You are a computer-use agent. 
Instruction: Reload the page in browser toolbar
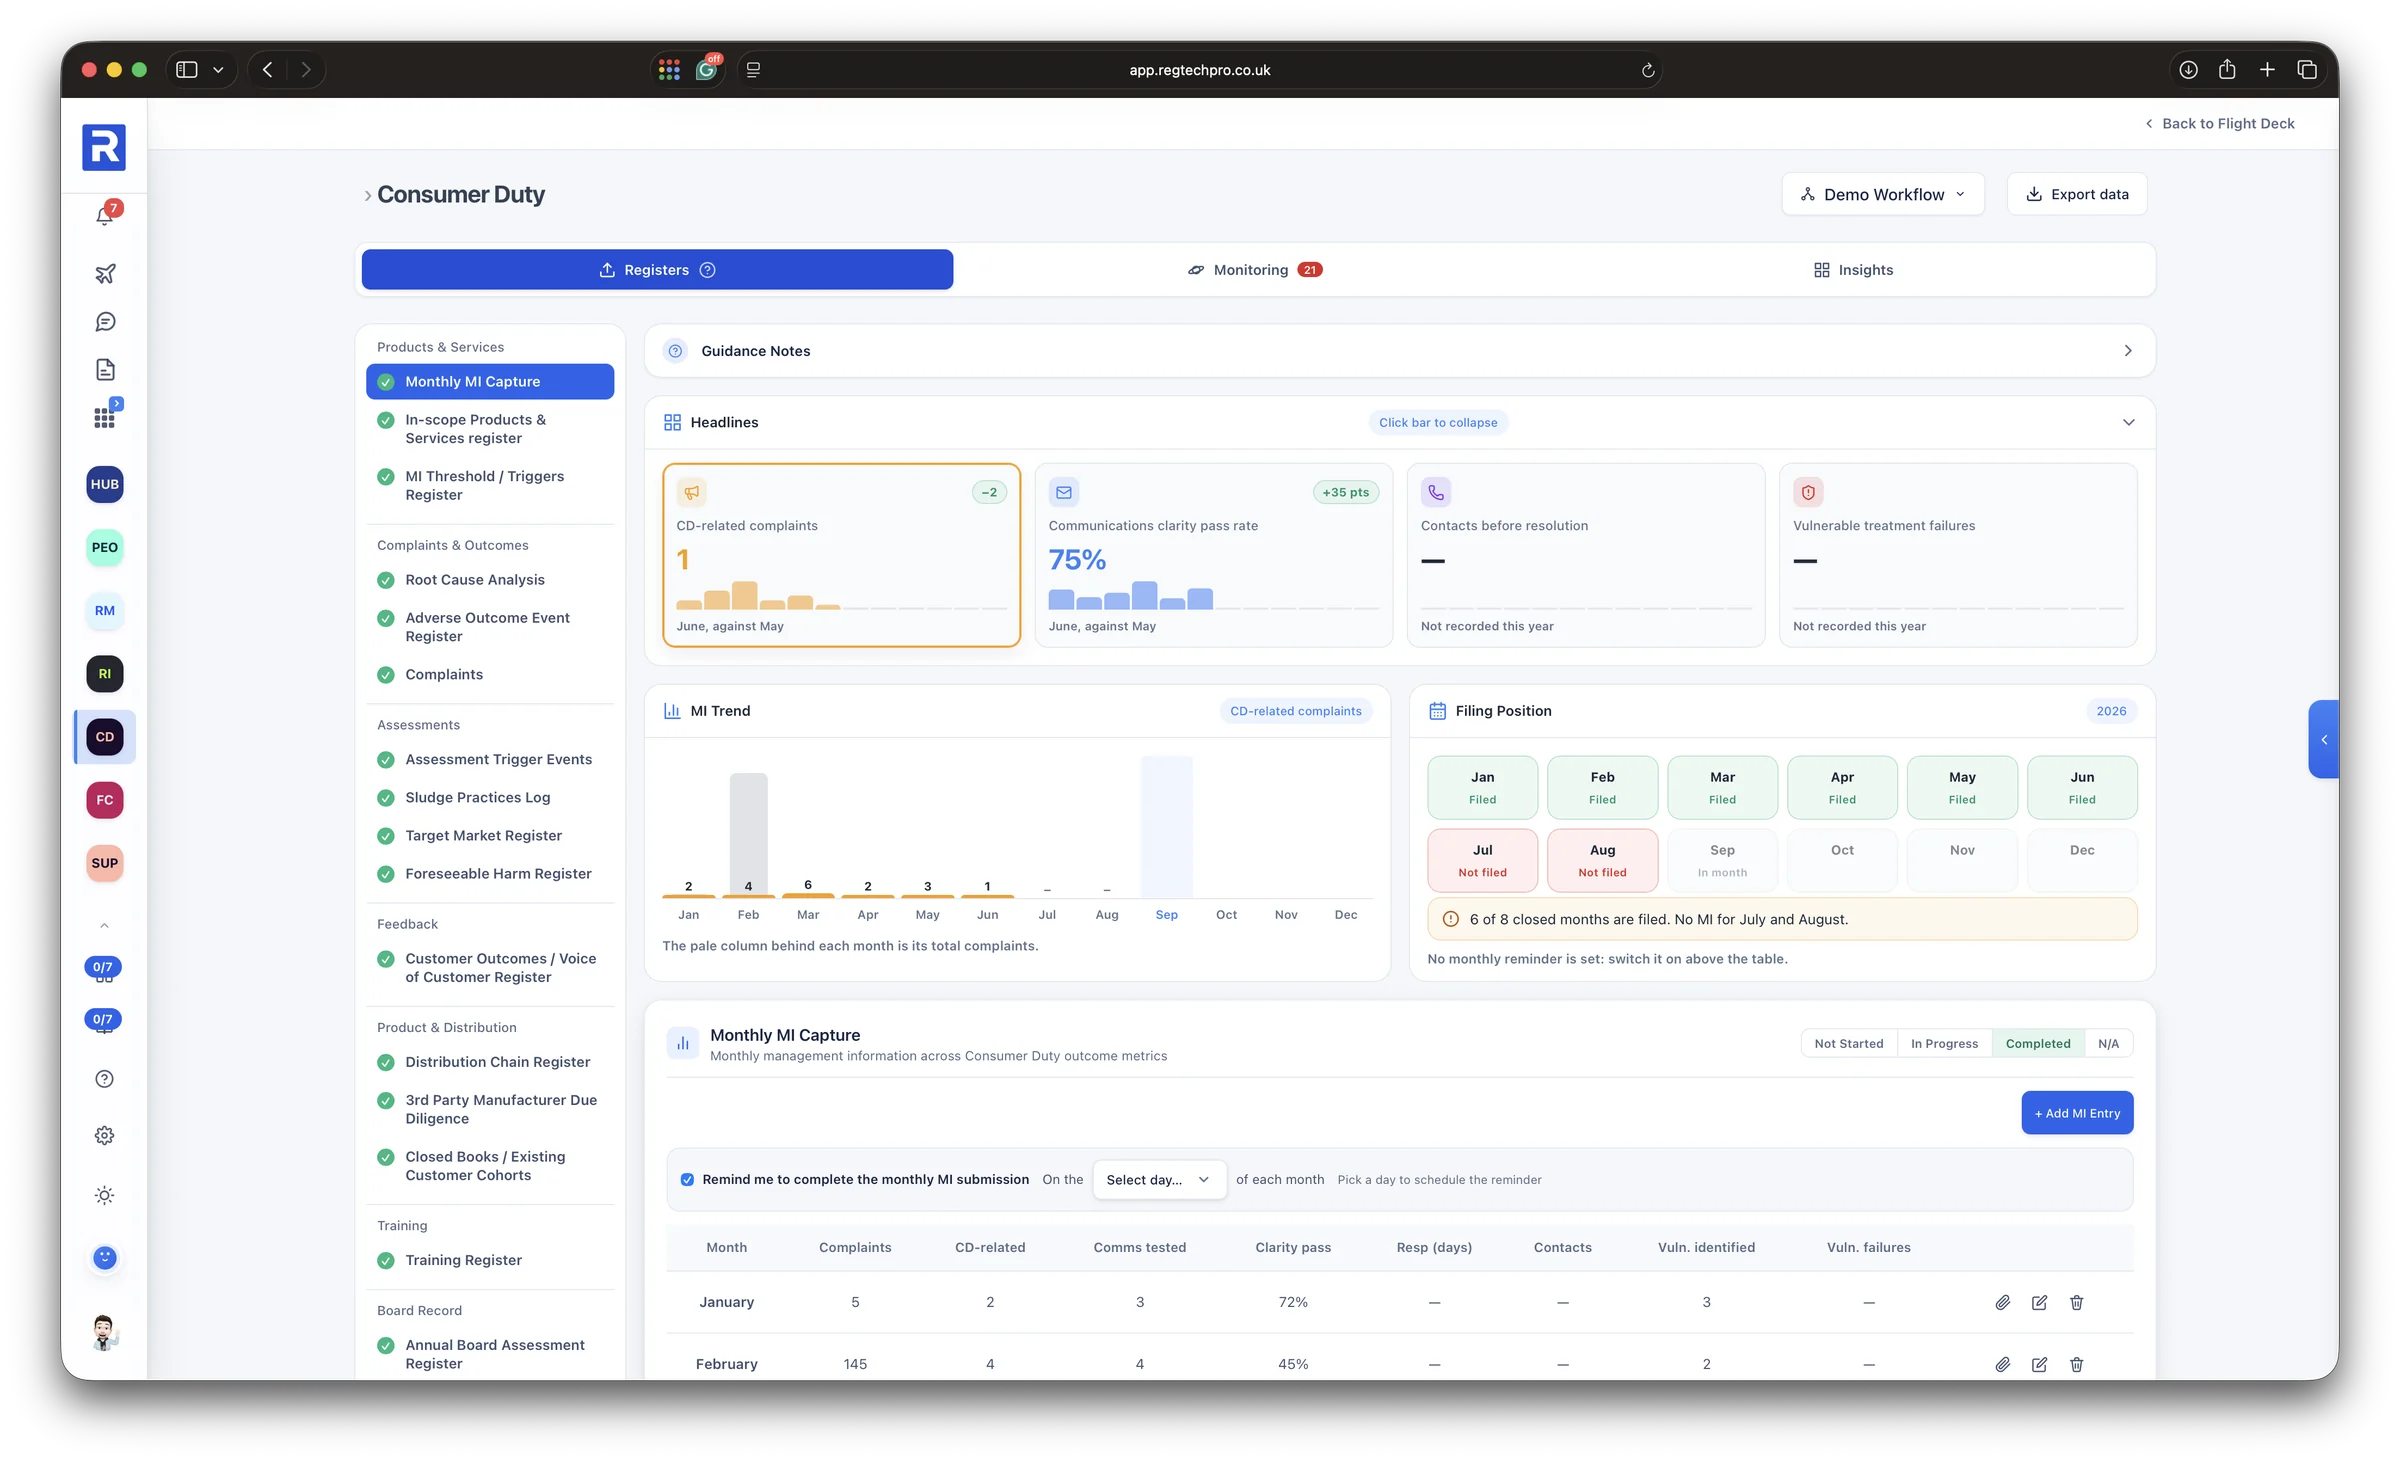click(1647, 70)
